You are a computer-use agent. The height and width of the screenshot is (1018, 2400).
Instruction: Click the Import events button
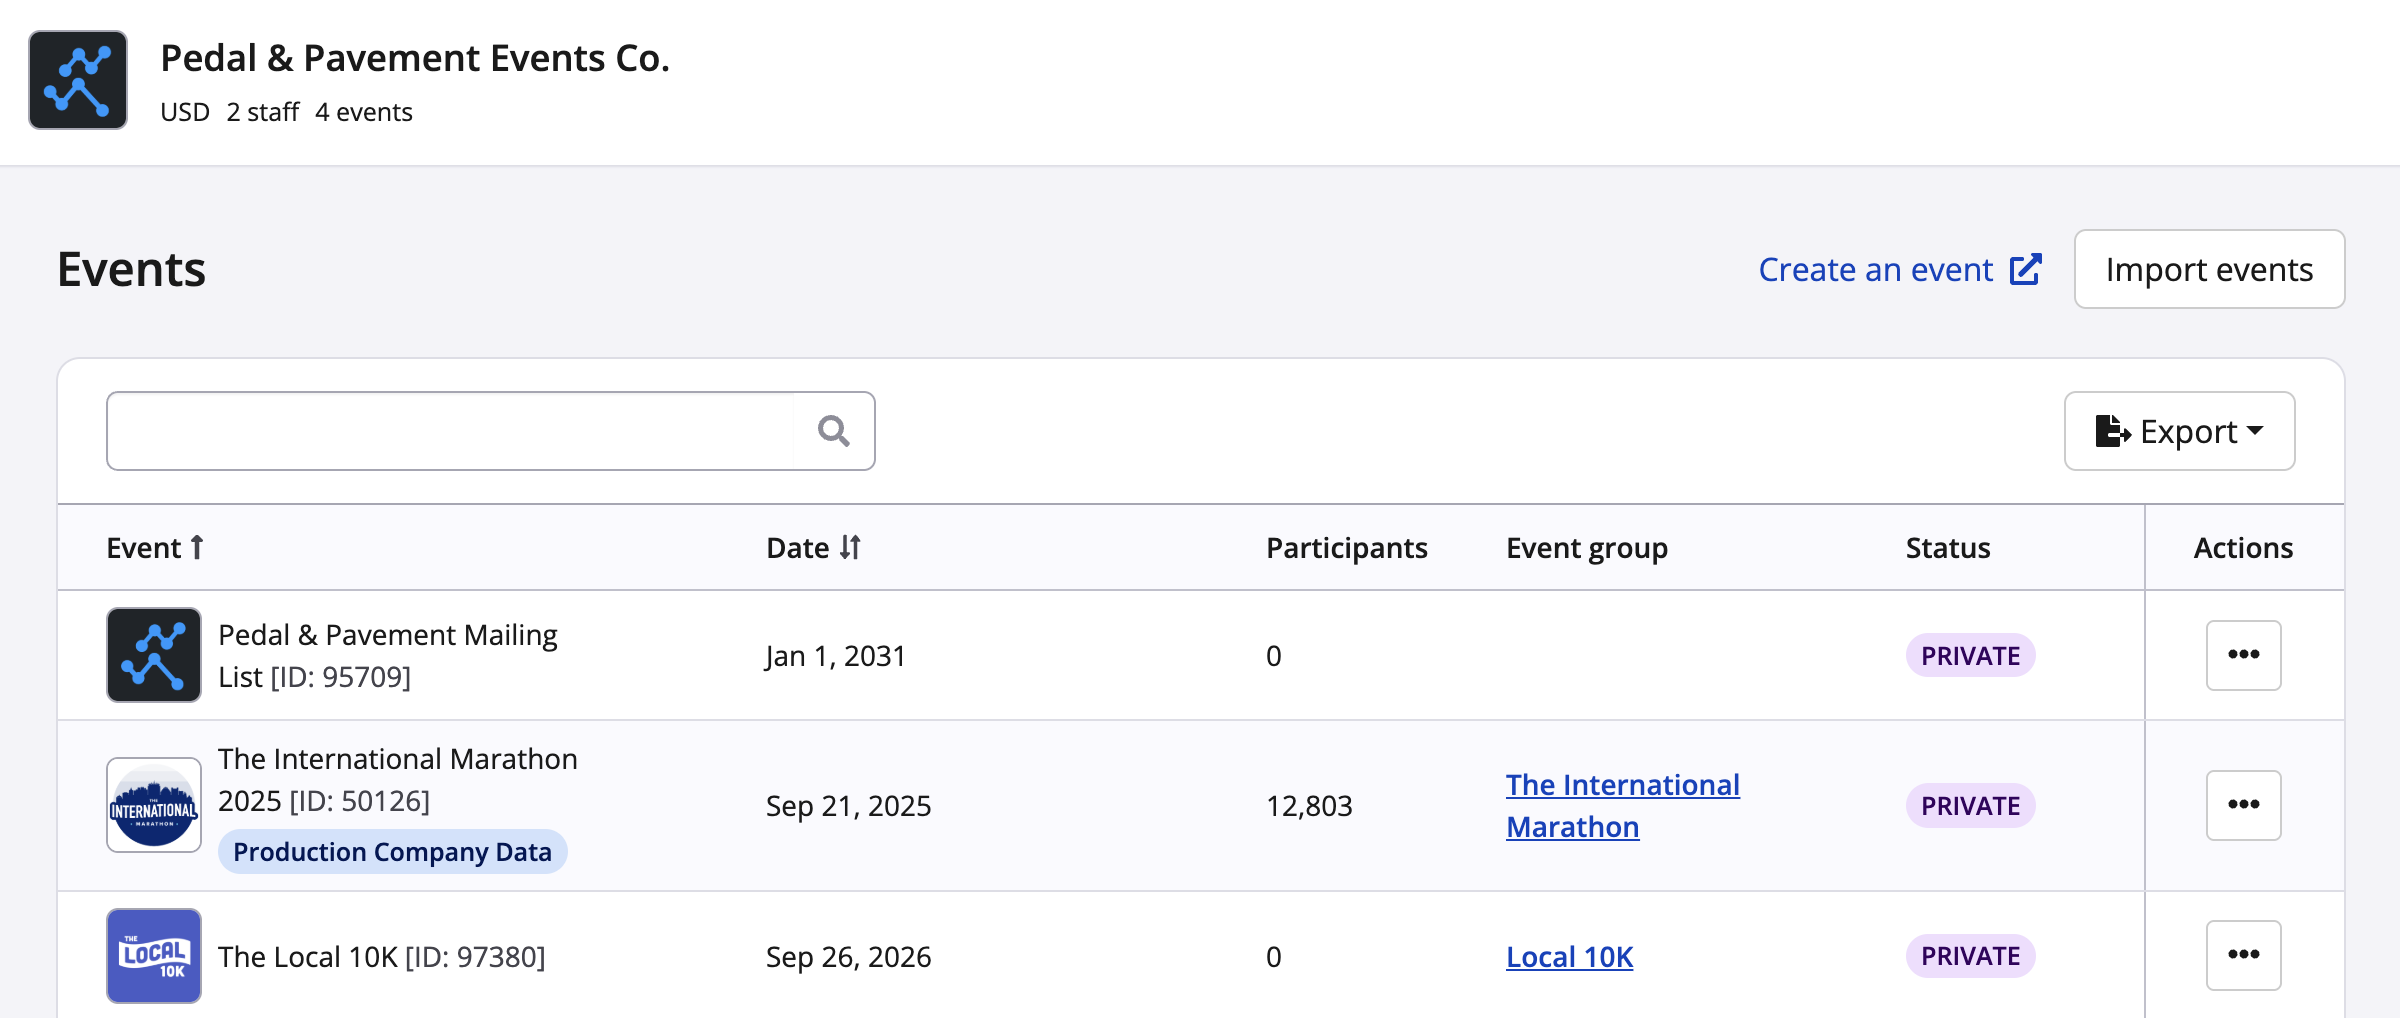pyautogui.click(x=2209, y=270)
